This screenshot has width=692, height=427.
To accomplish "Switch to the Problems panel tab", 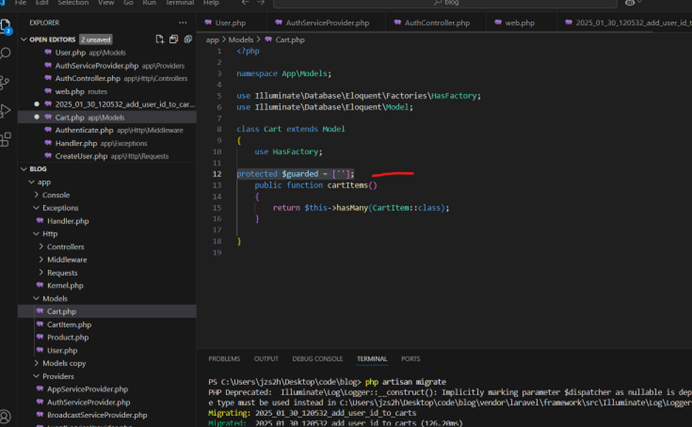I will click(x=224, y=359).
